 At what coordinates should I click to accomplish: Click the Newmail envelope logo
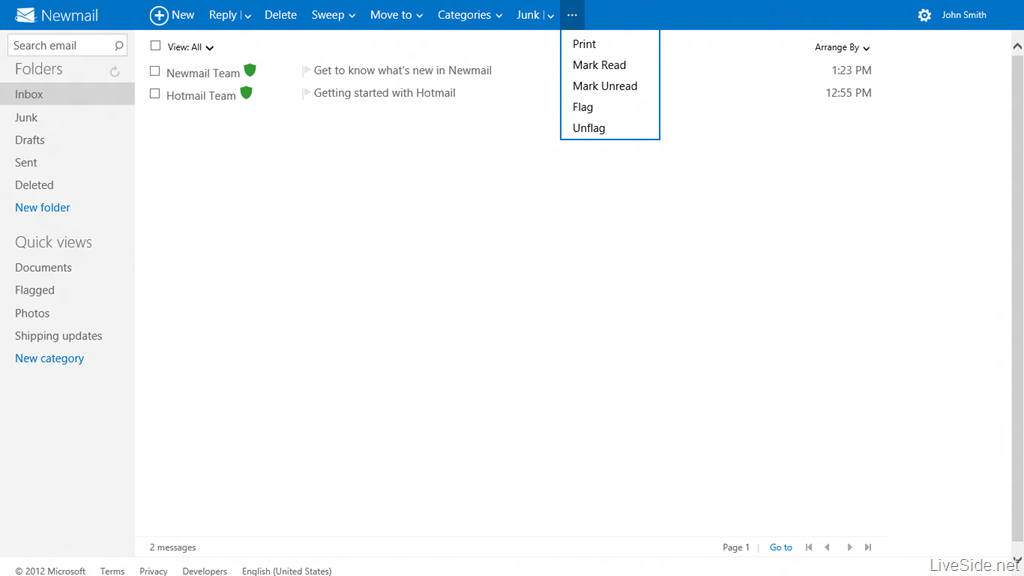click(25, 15)
